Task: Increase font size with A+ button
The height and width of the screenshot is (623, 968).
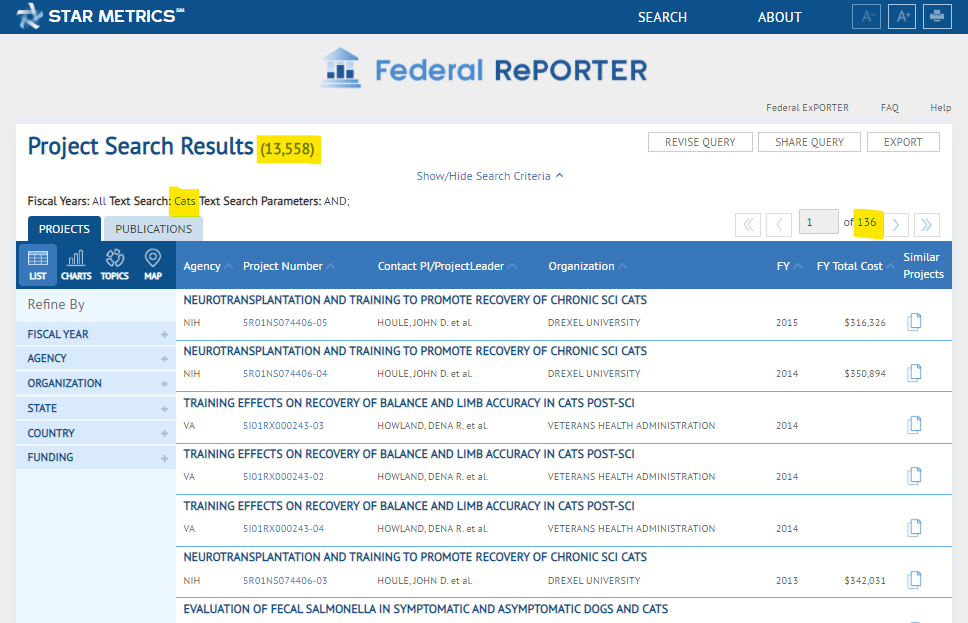Action: (x=902, y=17)
